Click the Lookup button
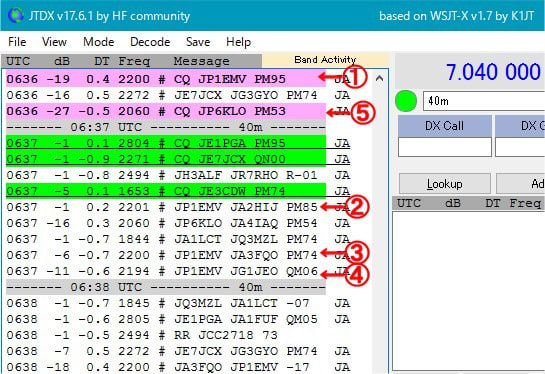The height and width of the screenshot is (374, 545). tap(445, 184)
